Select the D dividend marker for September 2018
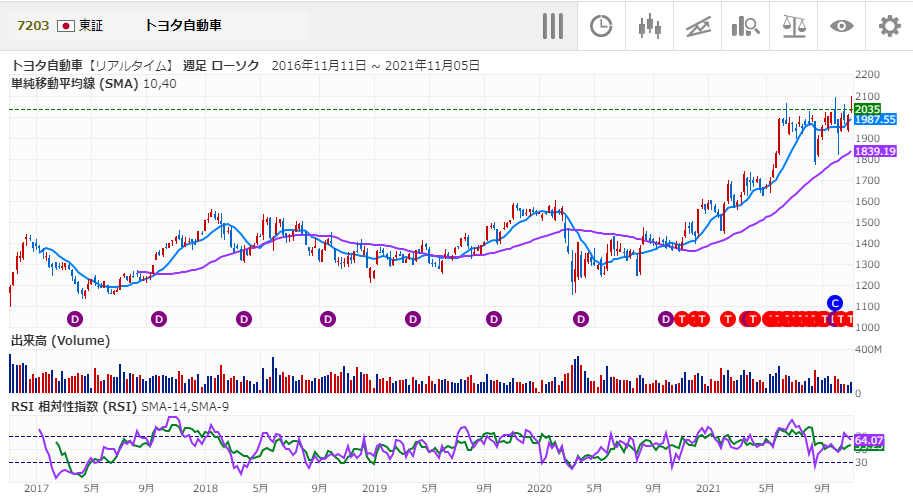The image size is (913, 503). point(328,319)
